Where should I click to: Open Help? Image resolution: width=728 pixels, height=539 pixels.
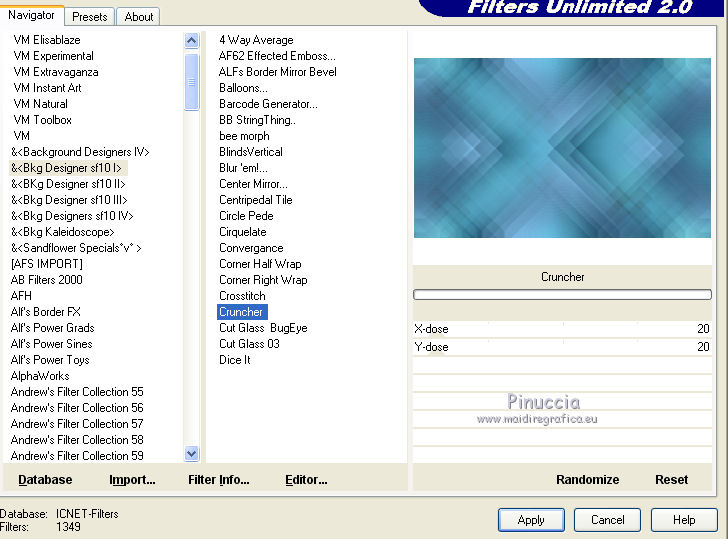[x=684, y=520]
